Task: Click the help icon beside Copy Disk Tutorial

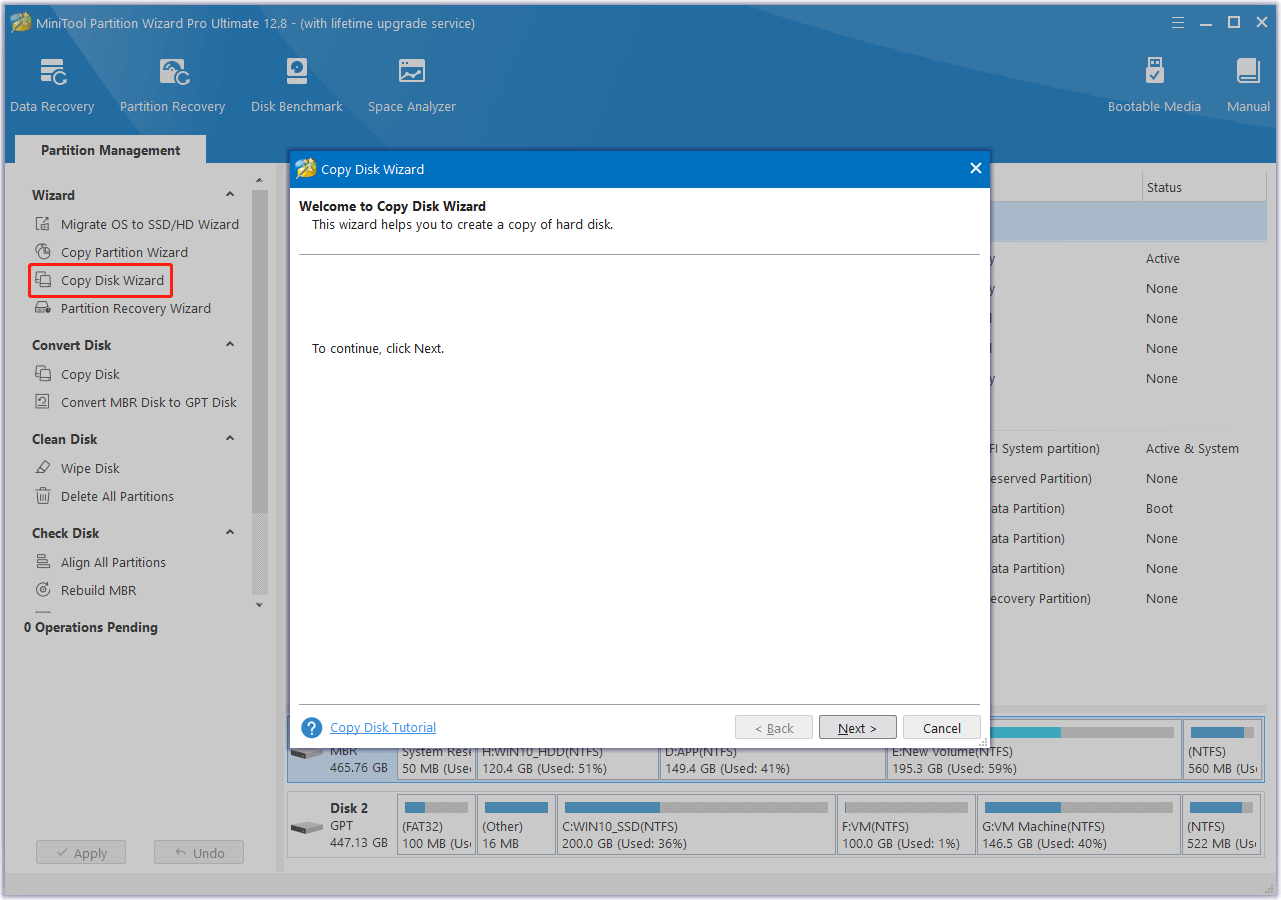Action: pyautogui.click(x=312, y=728)
